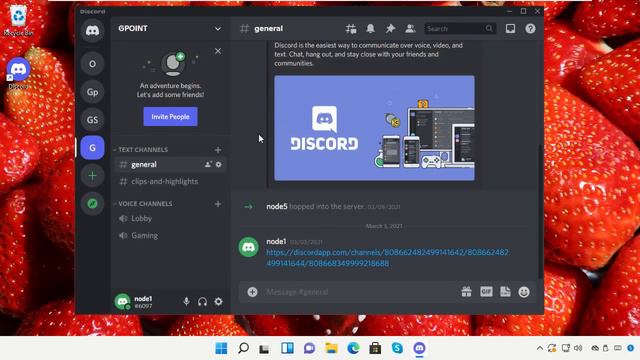Click the Discord promo image
640x360 pixels.
tap(374, 128)
